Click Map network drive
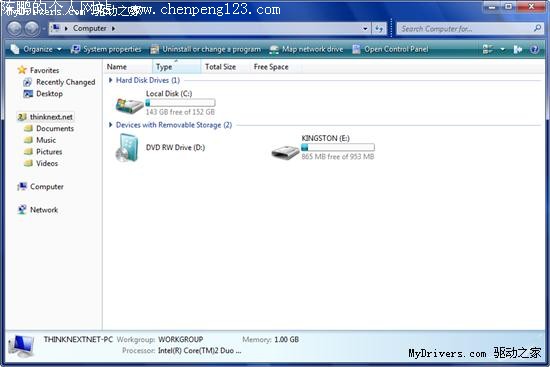 click(x=306, y=49)
